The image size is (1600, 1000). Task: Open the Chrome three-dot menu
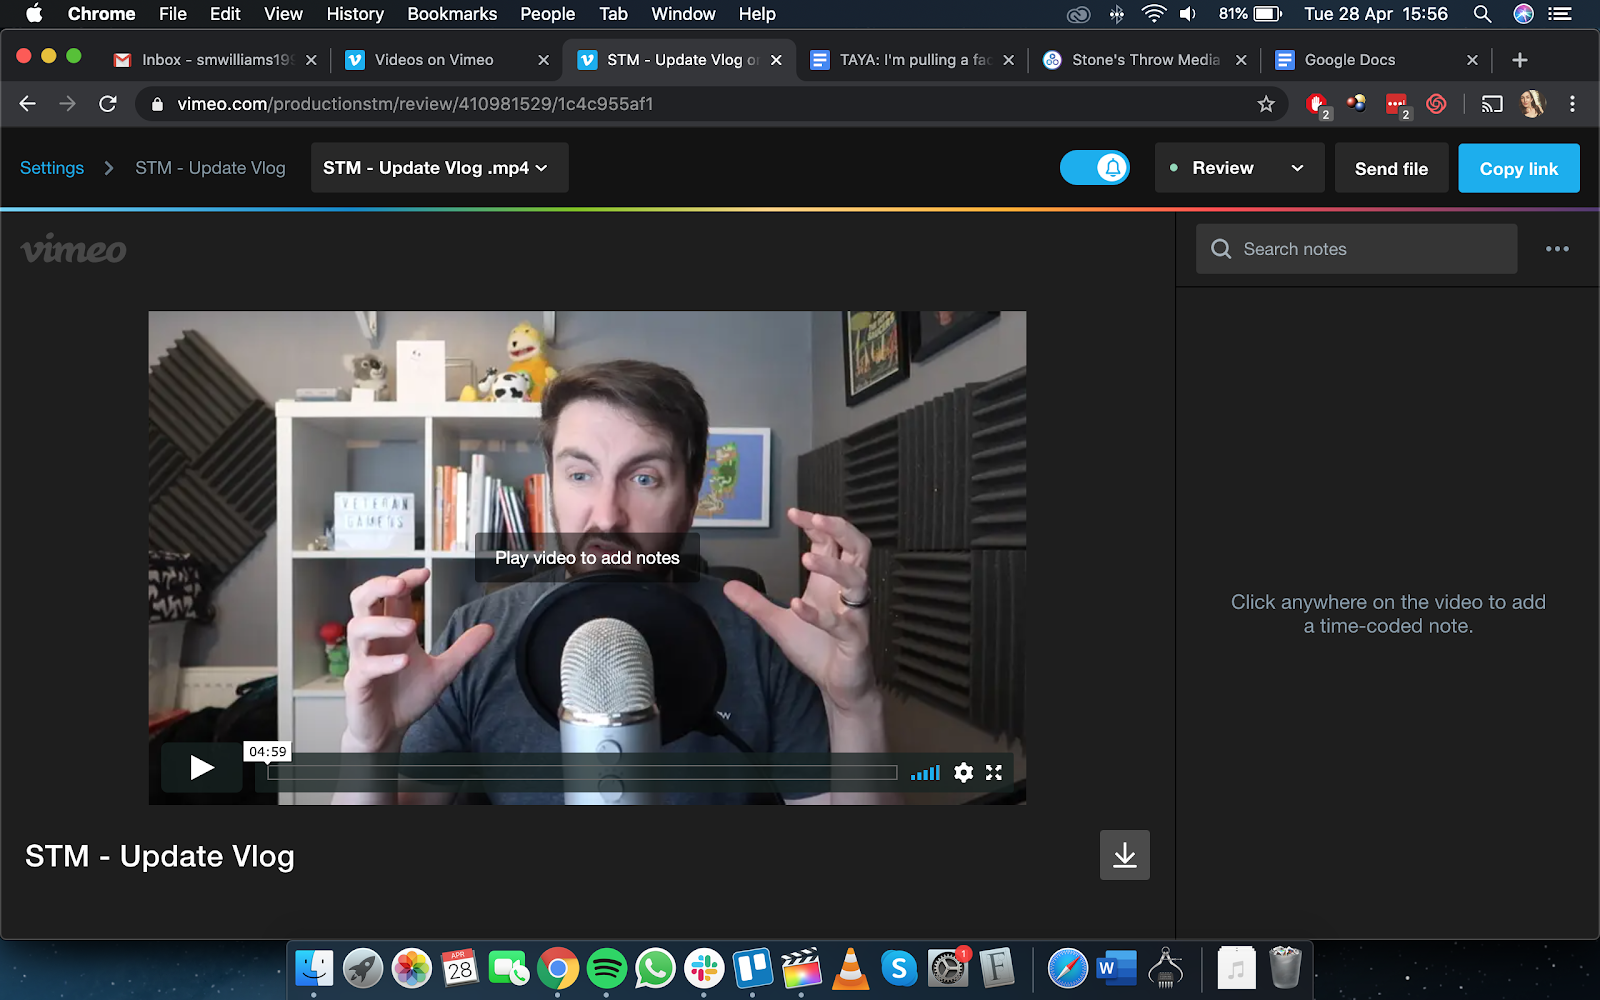(1572, 104)
